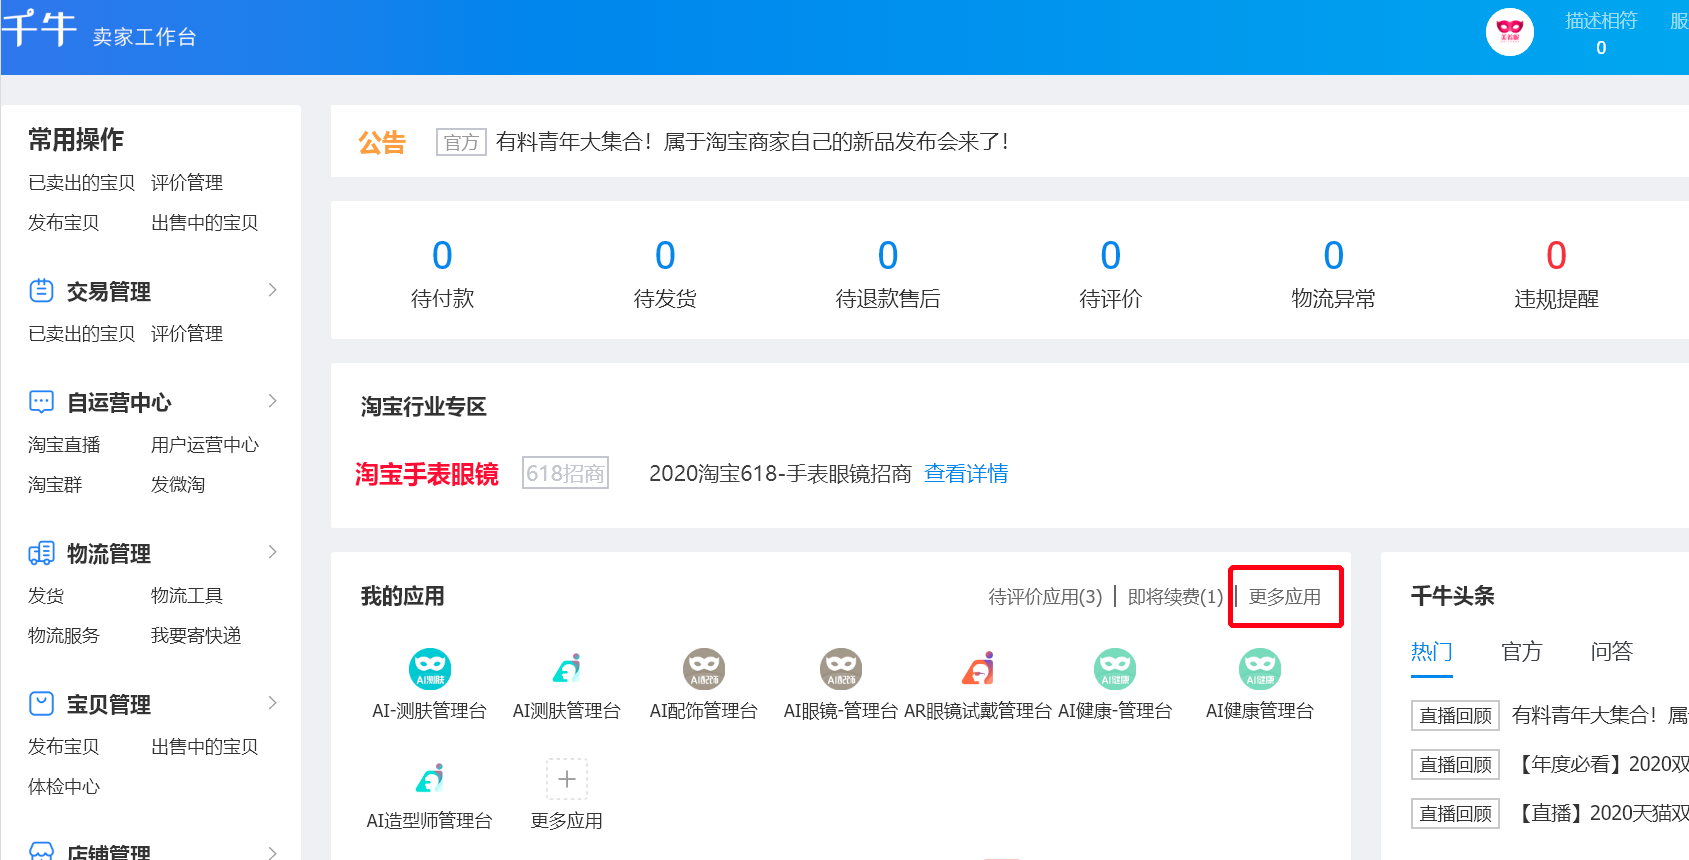Expand the 自运营中心 section arrow
Image resolution: width=1689 pixels, height=860 pixels.
tap(272, 401)
